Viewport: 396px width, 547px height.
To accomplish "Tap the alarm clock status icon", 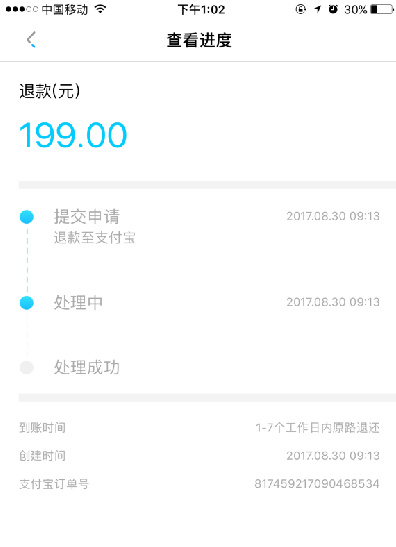I will pos(333,9).
